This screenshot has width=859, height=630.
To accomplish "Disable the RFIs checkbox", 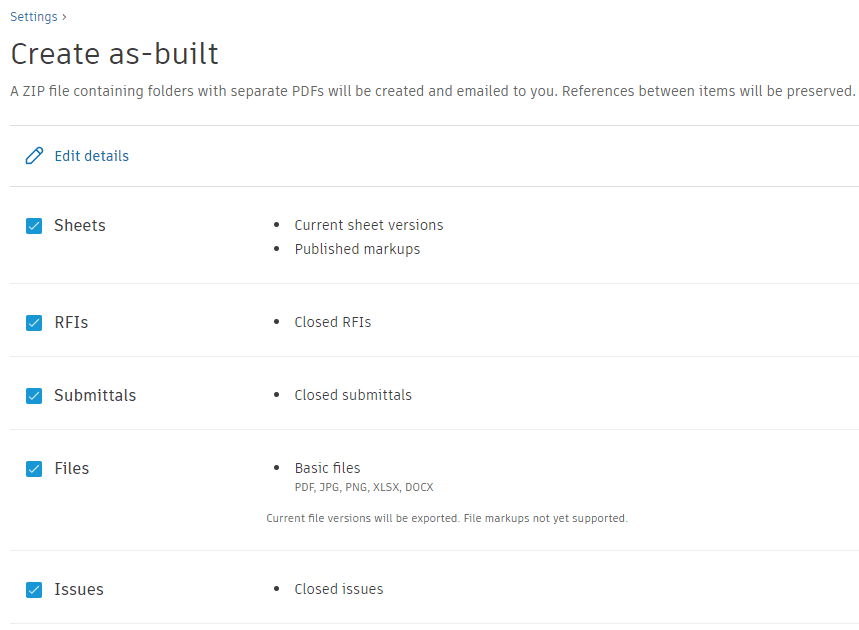I will point(34,323).
